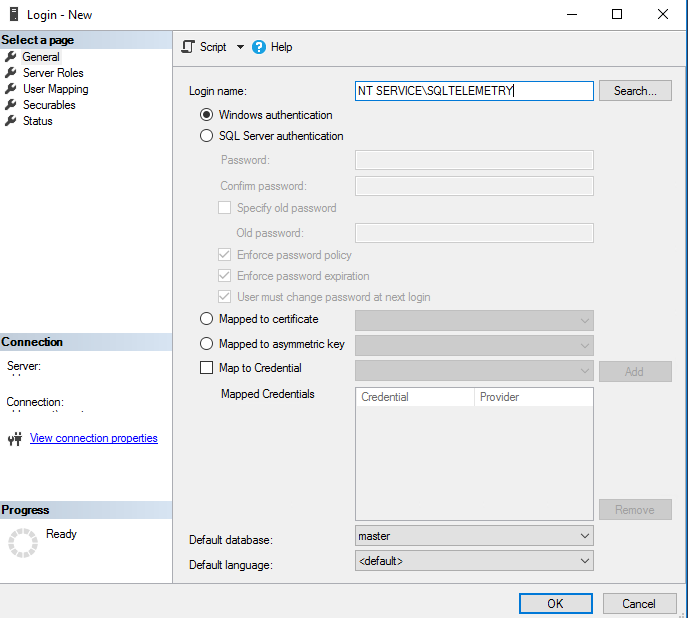Click the Script toolbar icon
This screenshot has height=618, width=688.
coord(188,47)
